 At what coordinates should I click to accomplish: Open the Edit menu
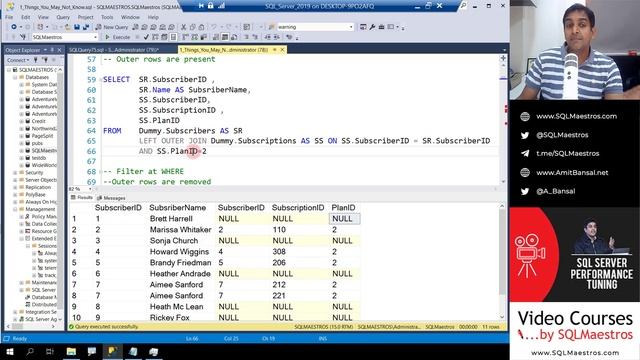click(x=26, y=17)
